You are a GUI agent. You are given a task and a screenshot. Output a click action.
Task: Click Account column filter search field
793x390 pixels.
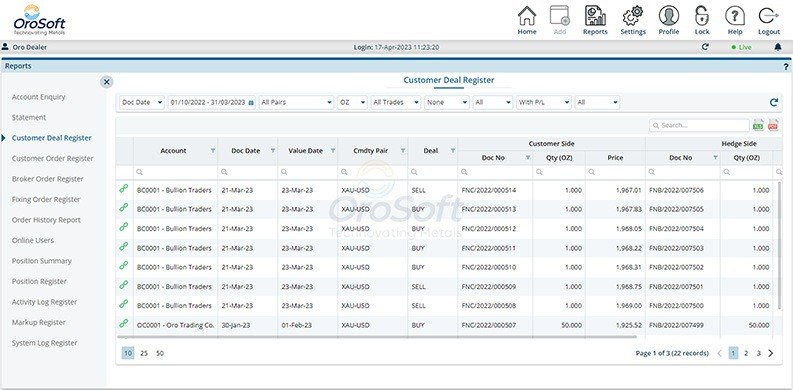click(175, 172)
